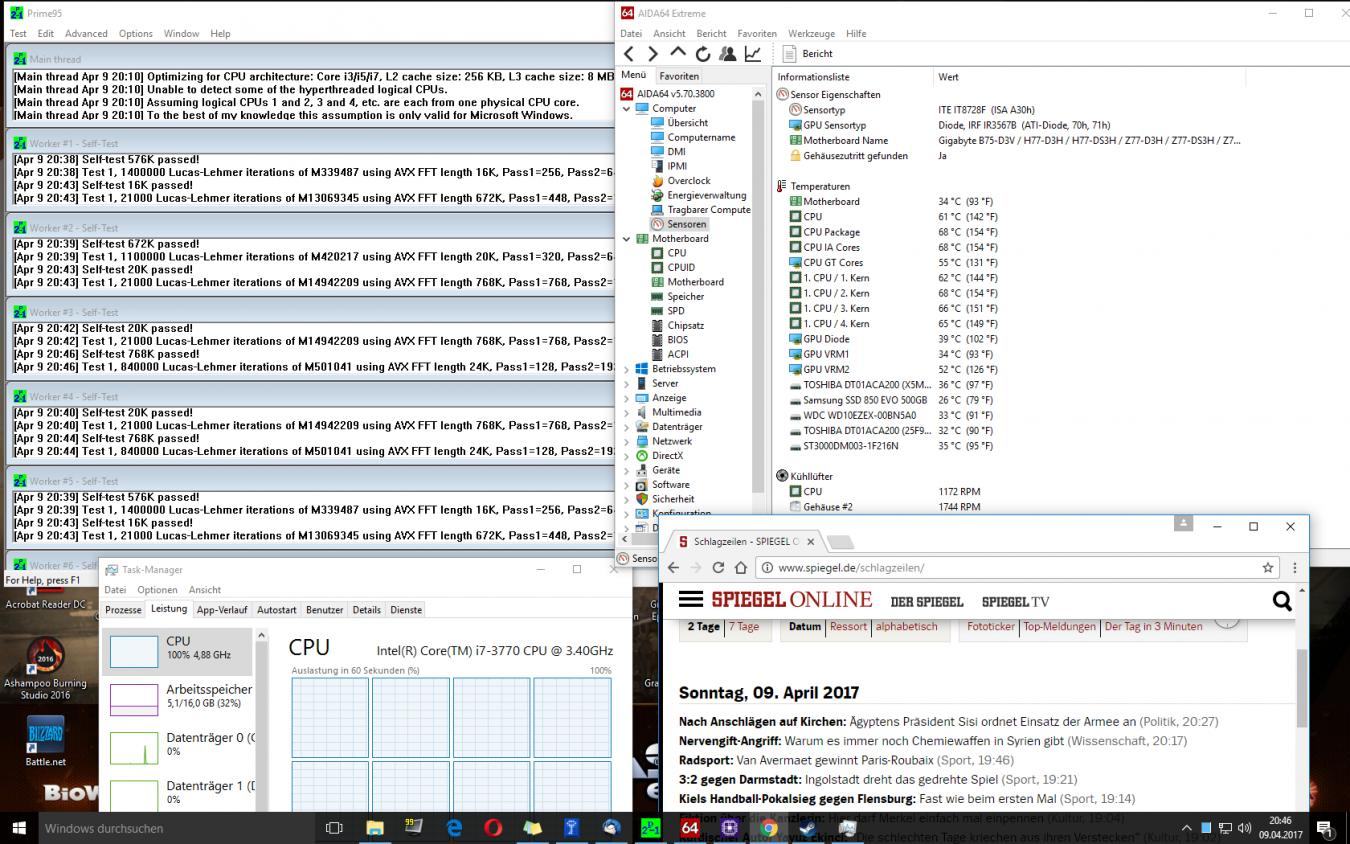The width and height of the screenshot is (1350, 844).
Task: Expand the Datenträger tree node
Action: coord(627,427)
